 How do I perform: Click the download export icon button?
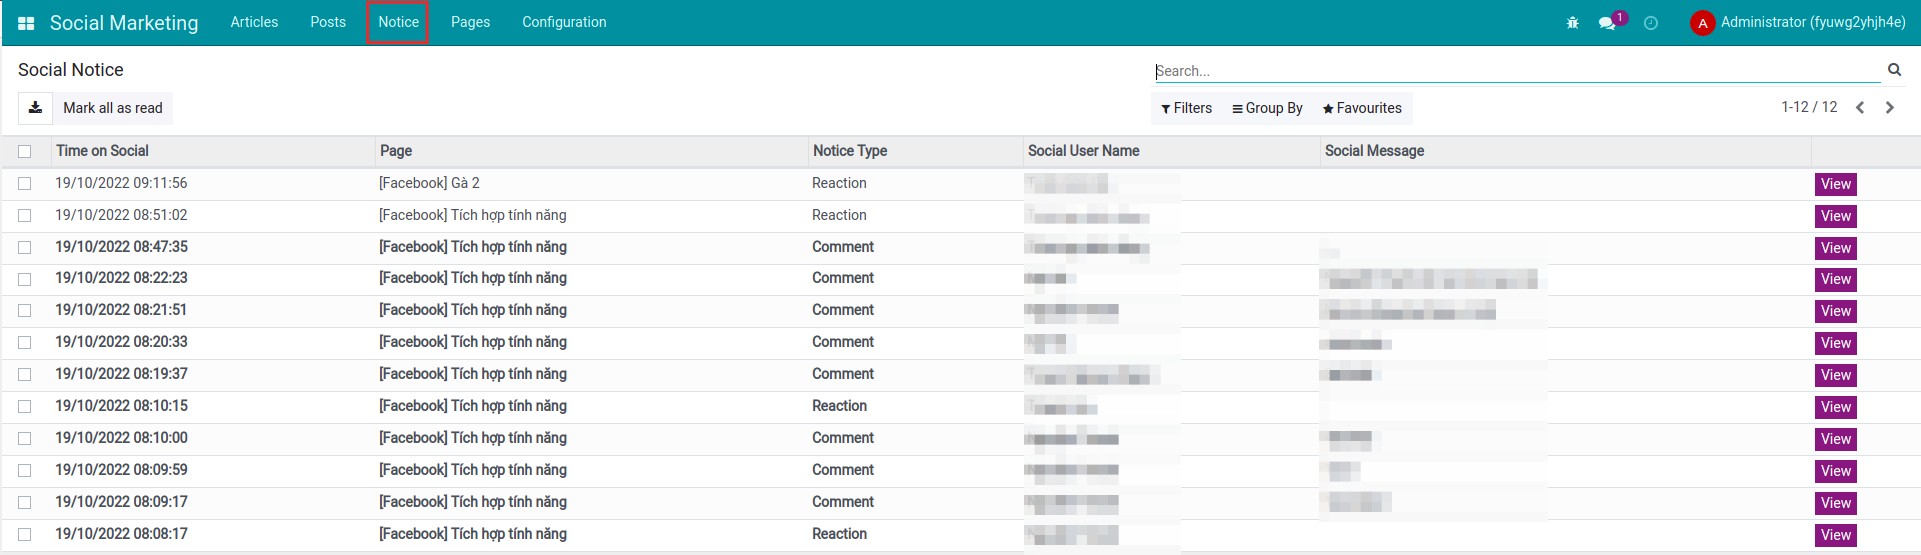pos(35,108)
